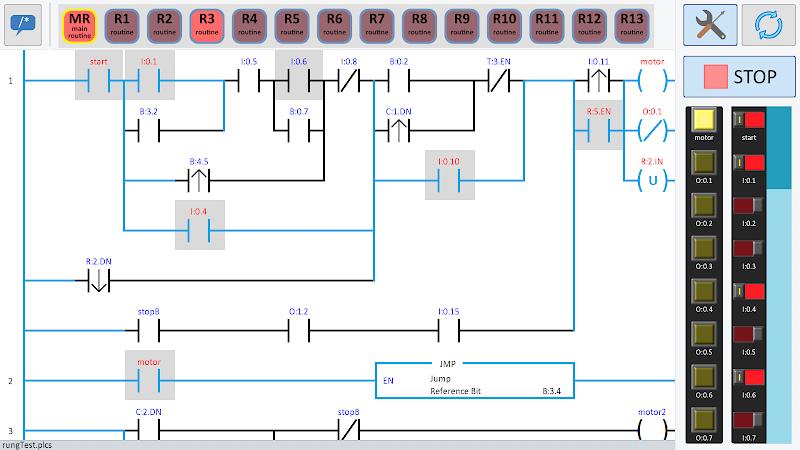Open the R3 routine tab

[207, 26]
